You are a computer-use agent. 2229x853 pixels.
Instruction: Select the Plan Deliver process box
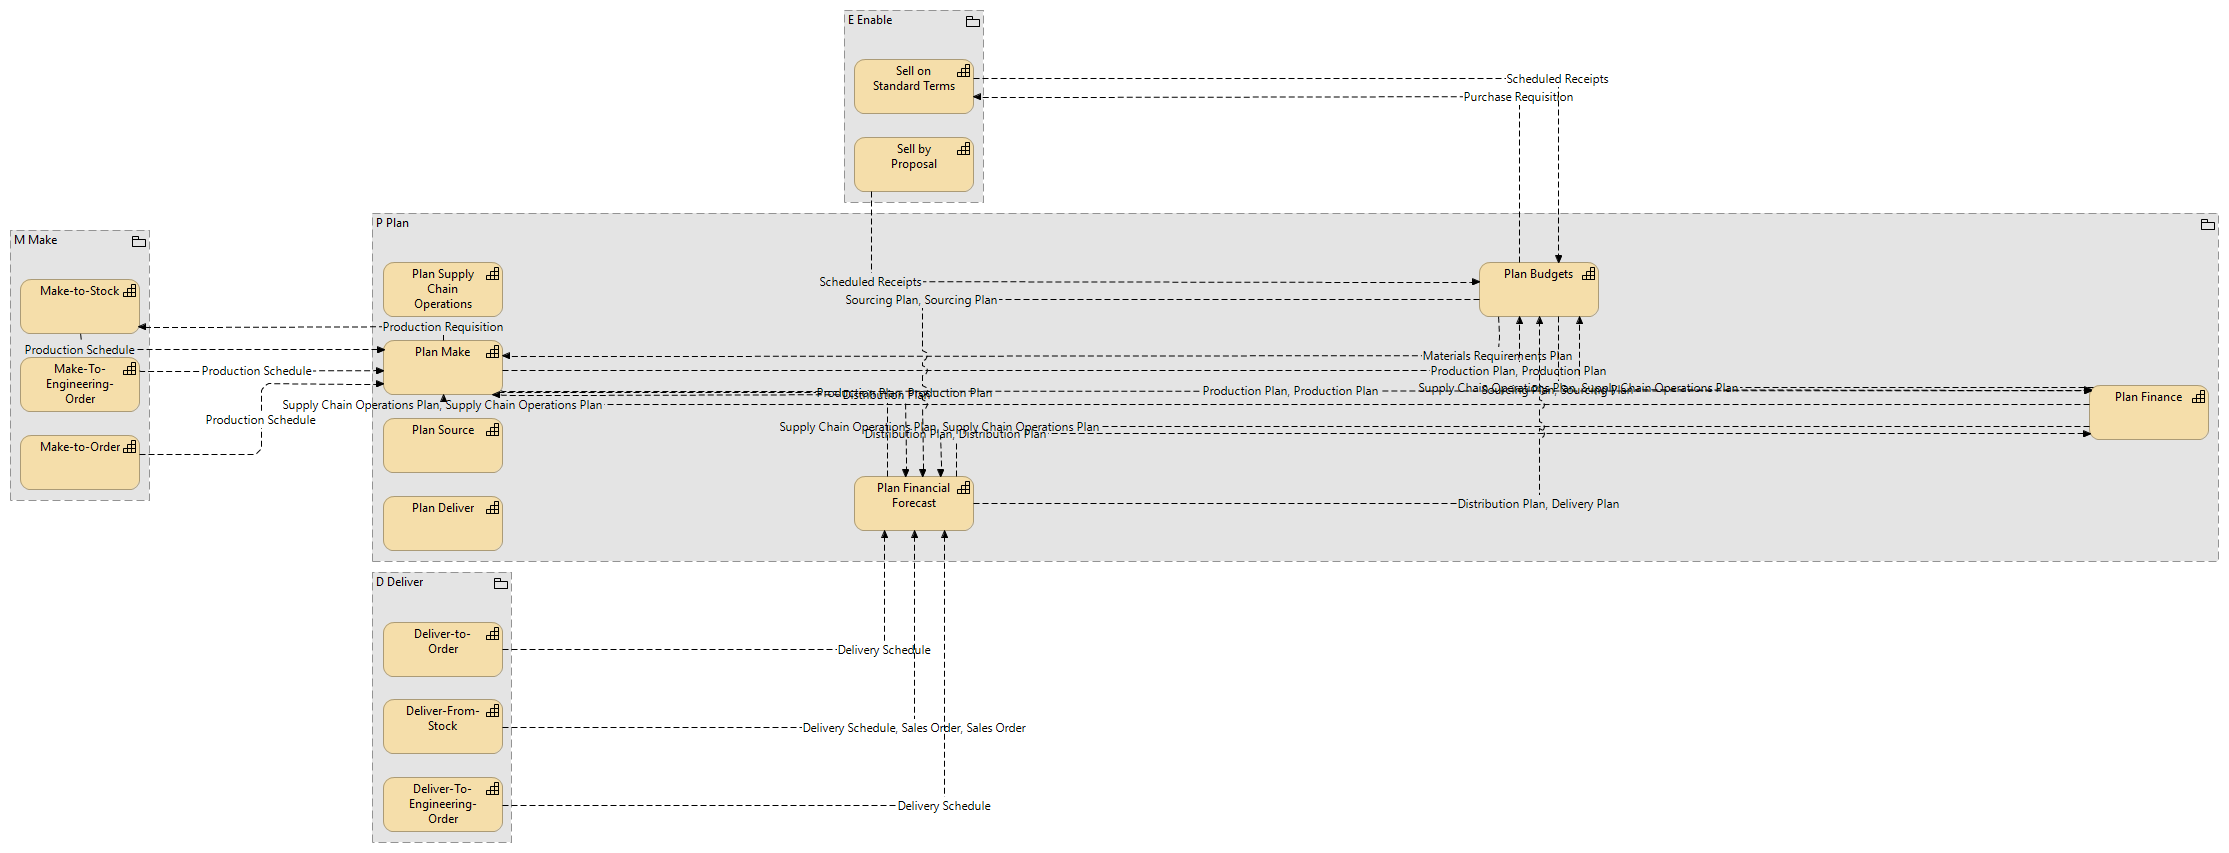pyautogui.click(x=442, y=528)
